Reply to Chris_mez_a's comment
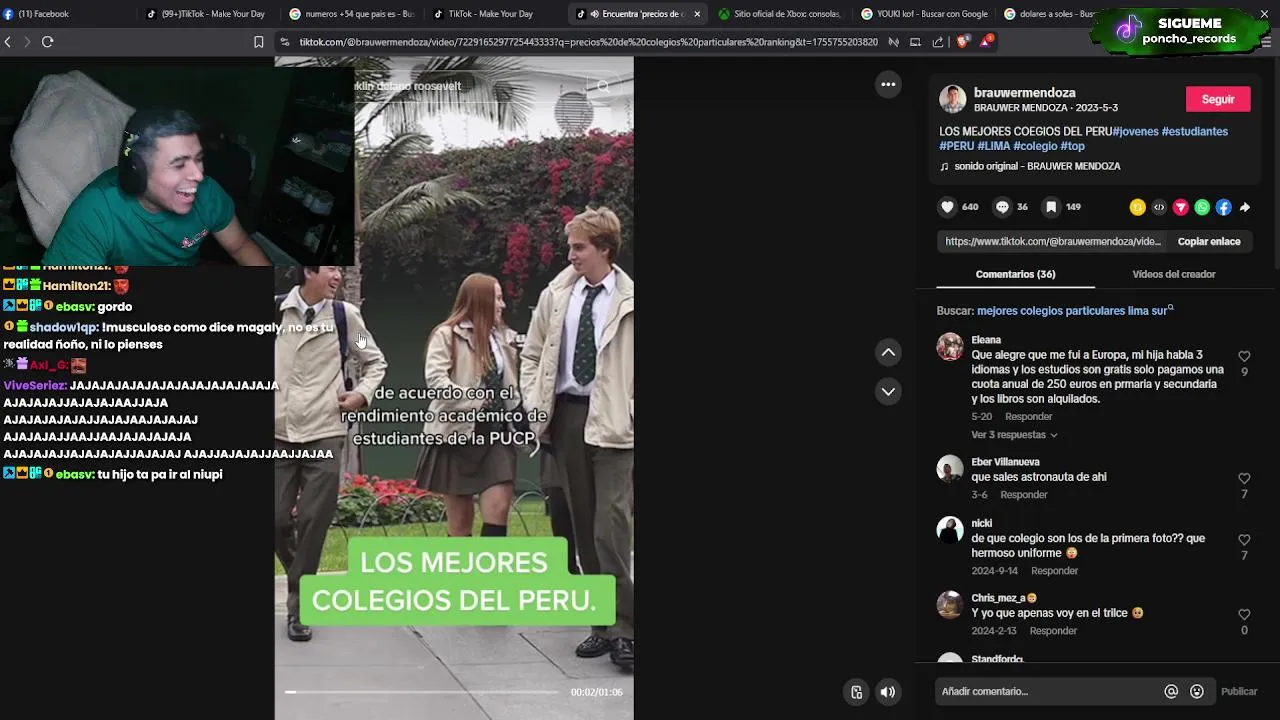This screenshot has height=720, width=1280. (x=1053, y=631)
